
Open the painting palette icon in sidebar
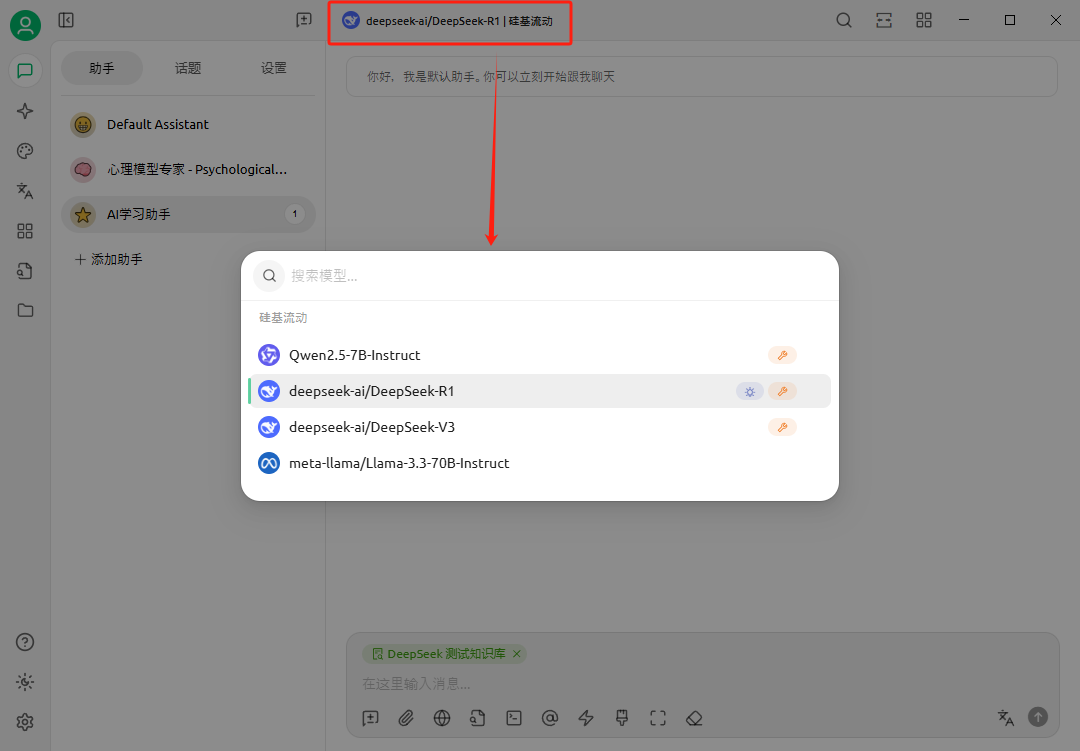[x=25, y=151]
